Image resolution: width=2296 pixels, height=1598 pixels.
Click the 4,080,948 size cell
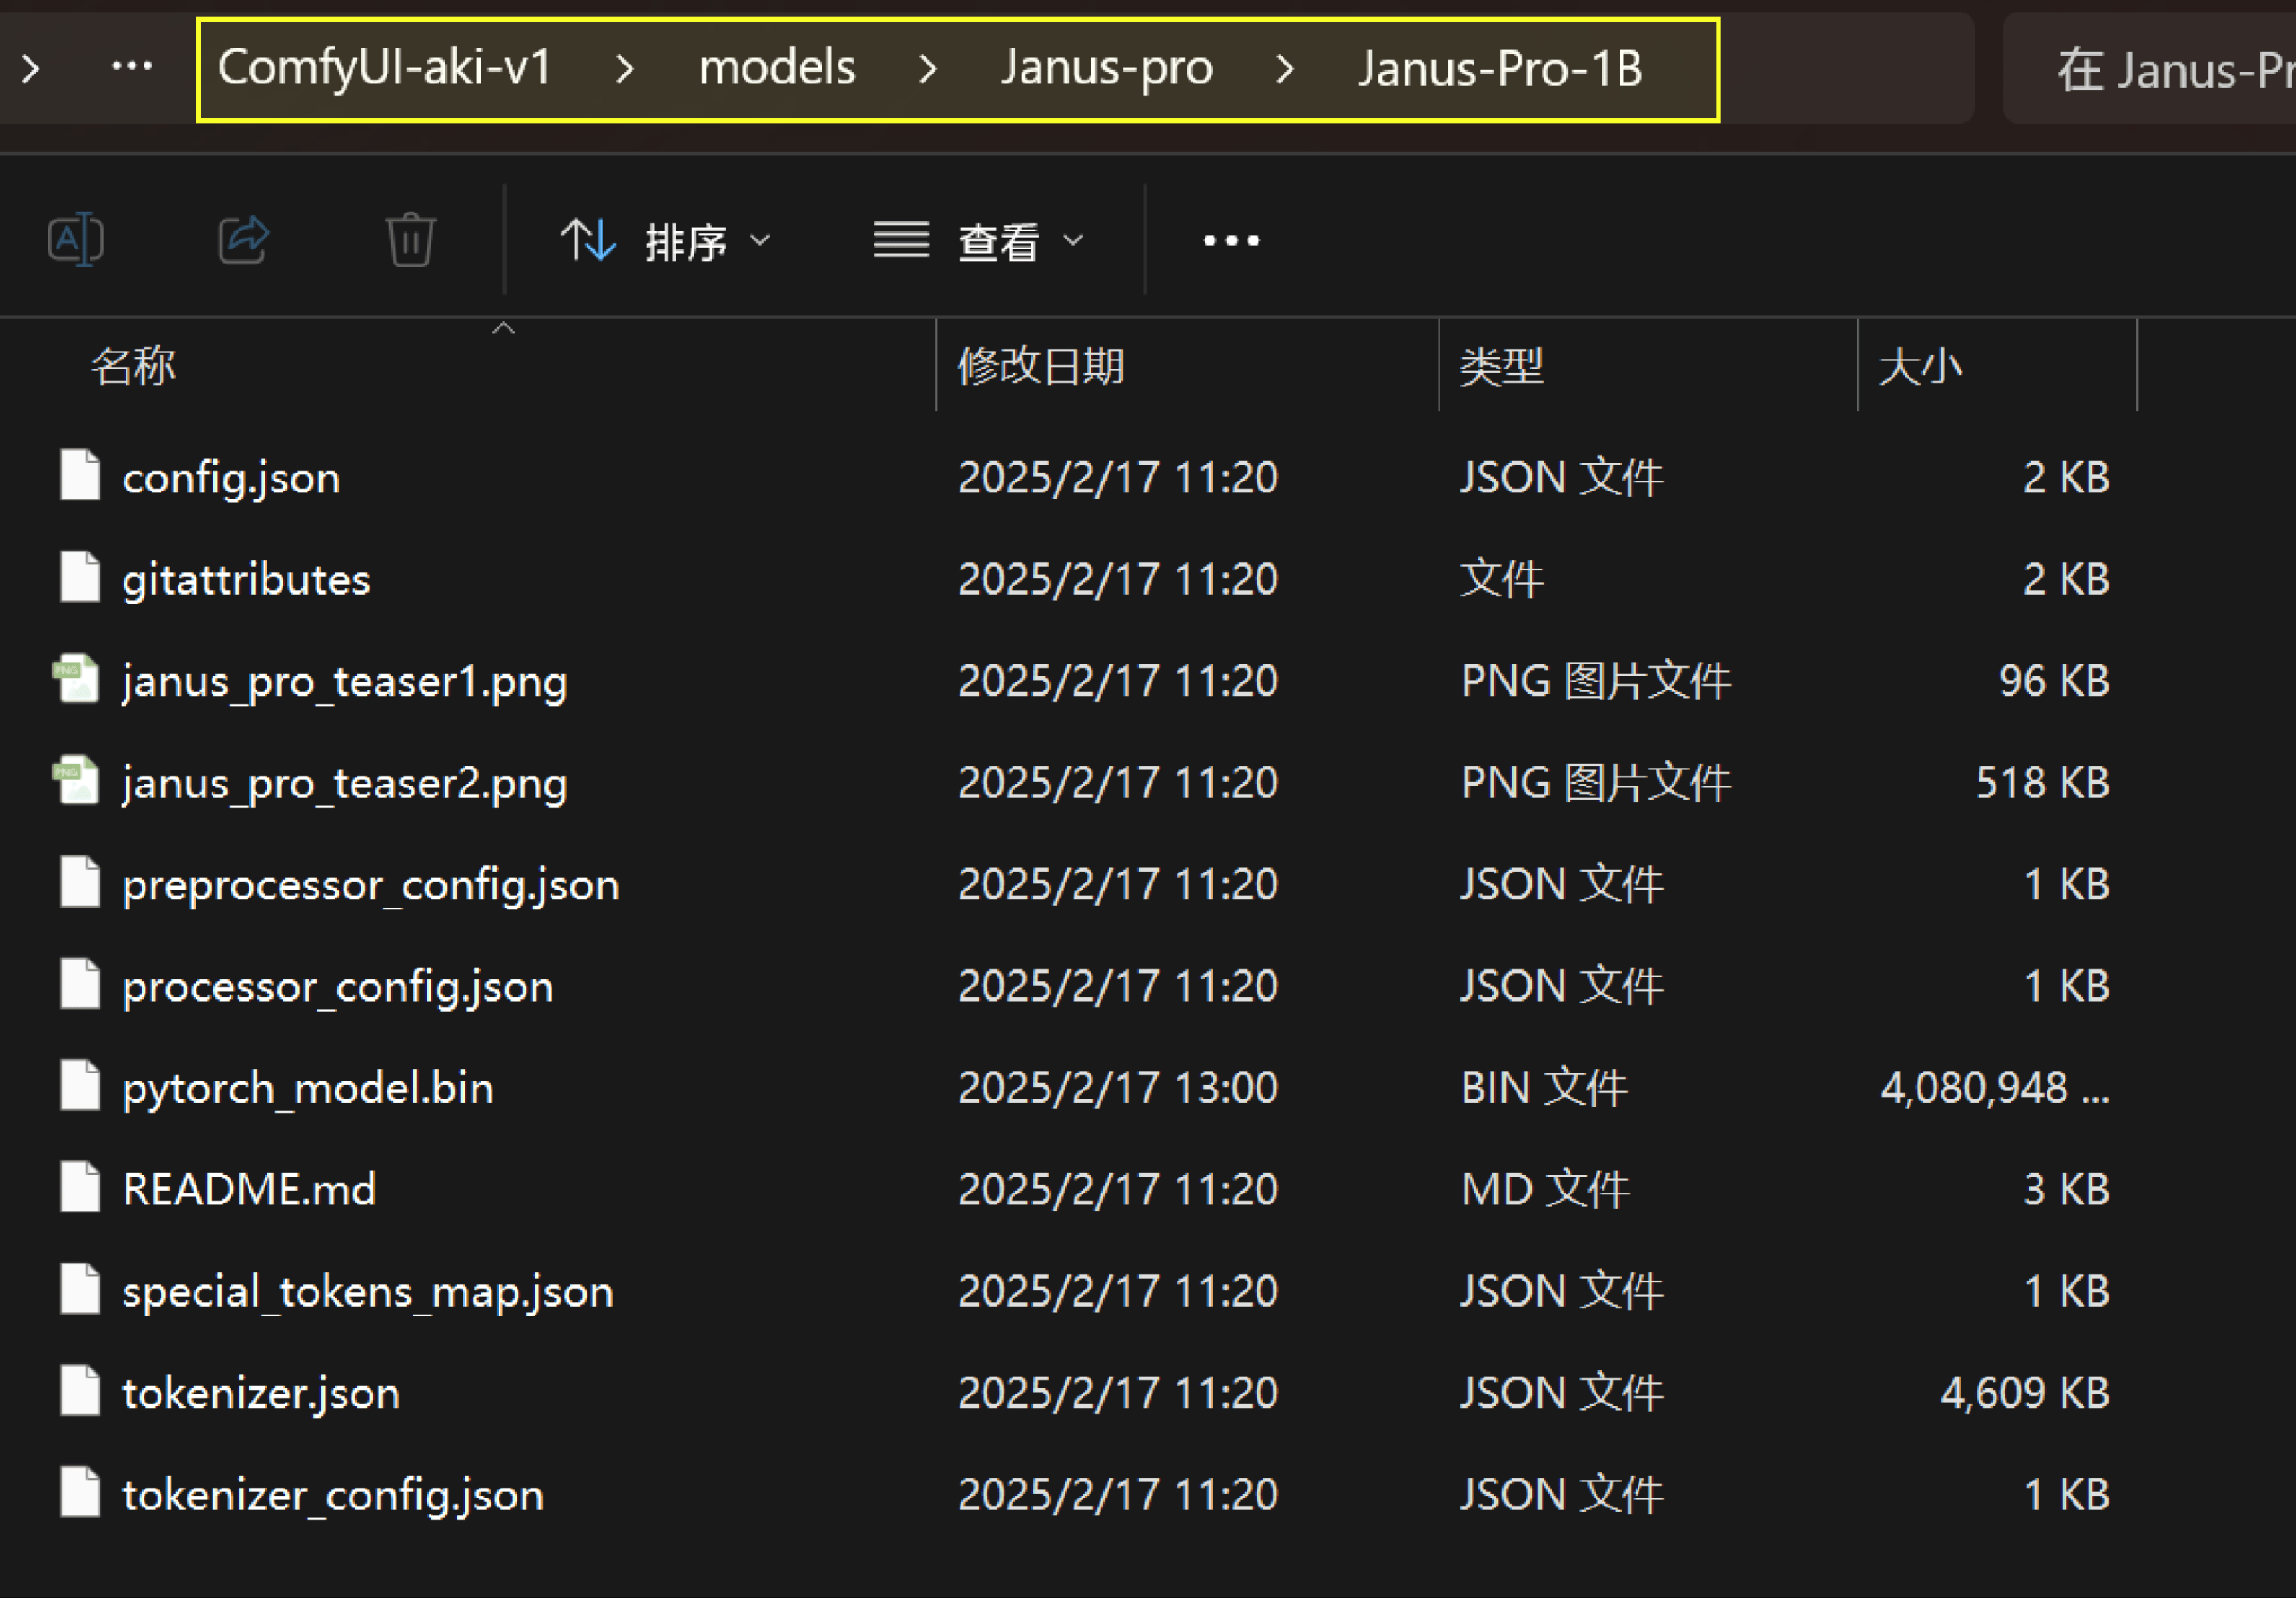tap(1995, 1087)
